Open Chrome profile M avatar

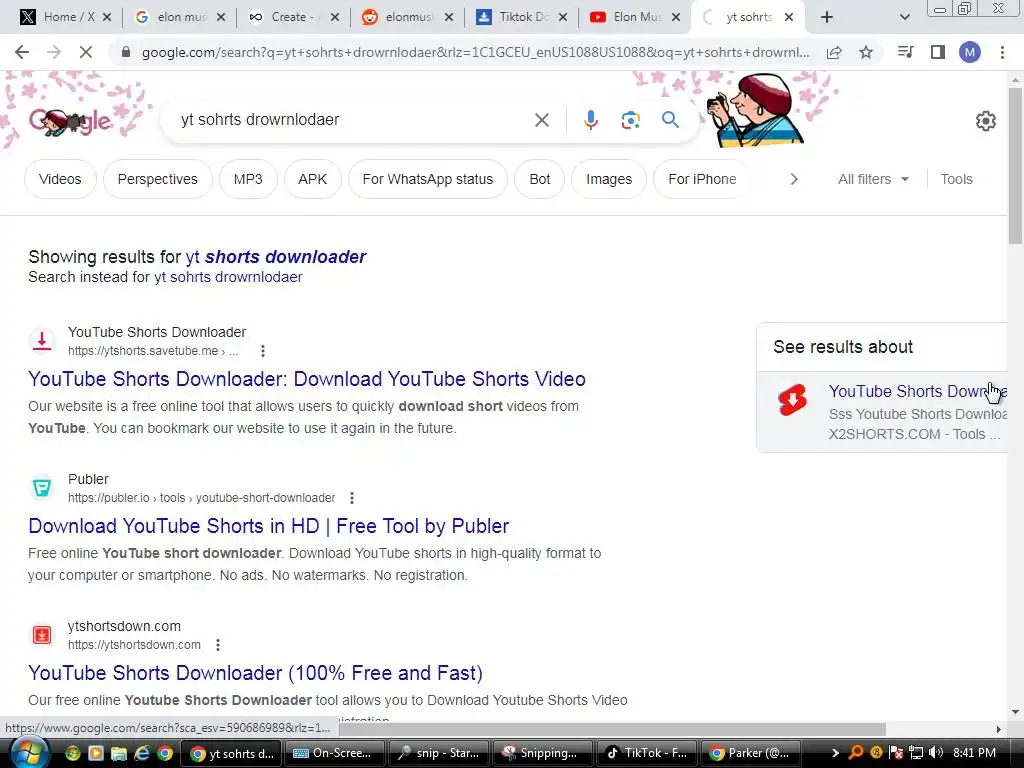click(x=970, y=52)
